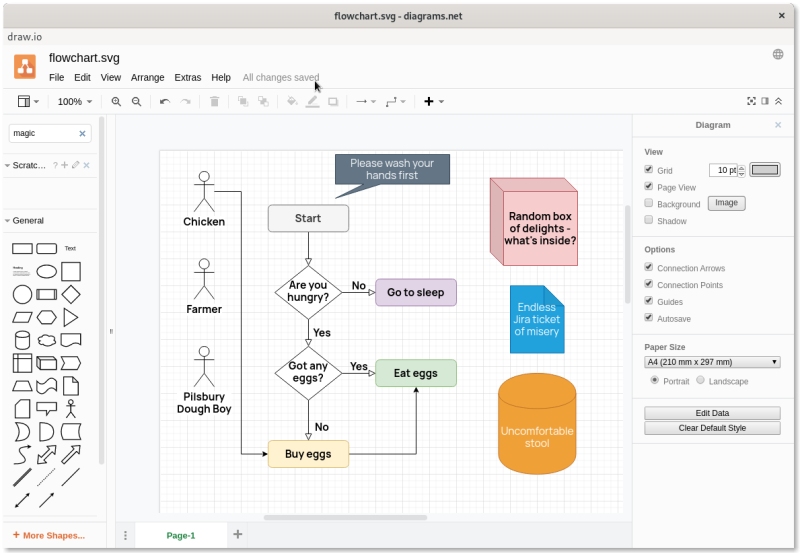Select the actor stick figure shape
Screen dimensions: 800x553
[x=70, y=409]
